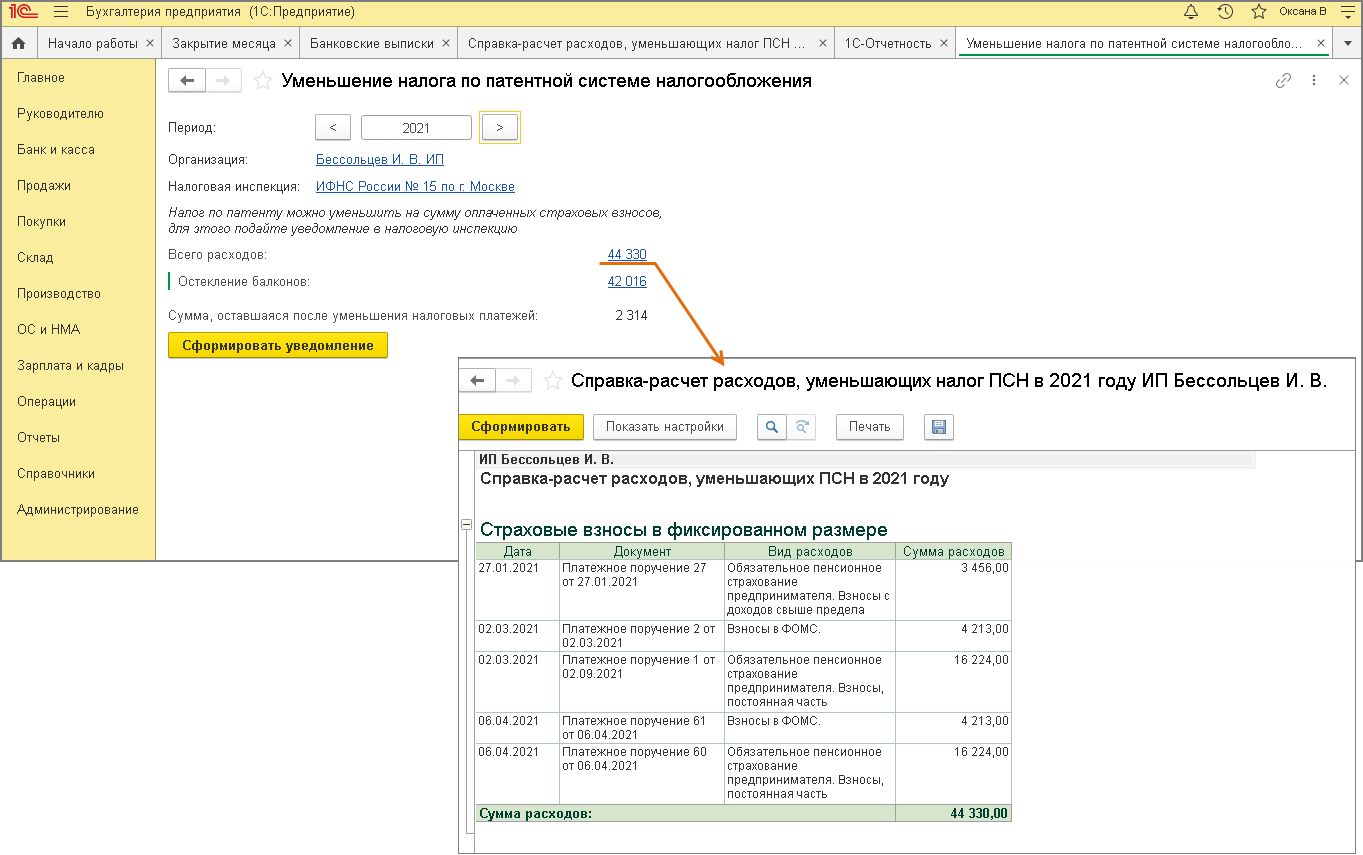Open the tab list dropdown arrow
Viewport: 1363px width, 855px height.
click(x=1347, y=44)
